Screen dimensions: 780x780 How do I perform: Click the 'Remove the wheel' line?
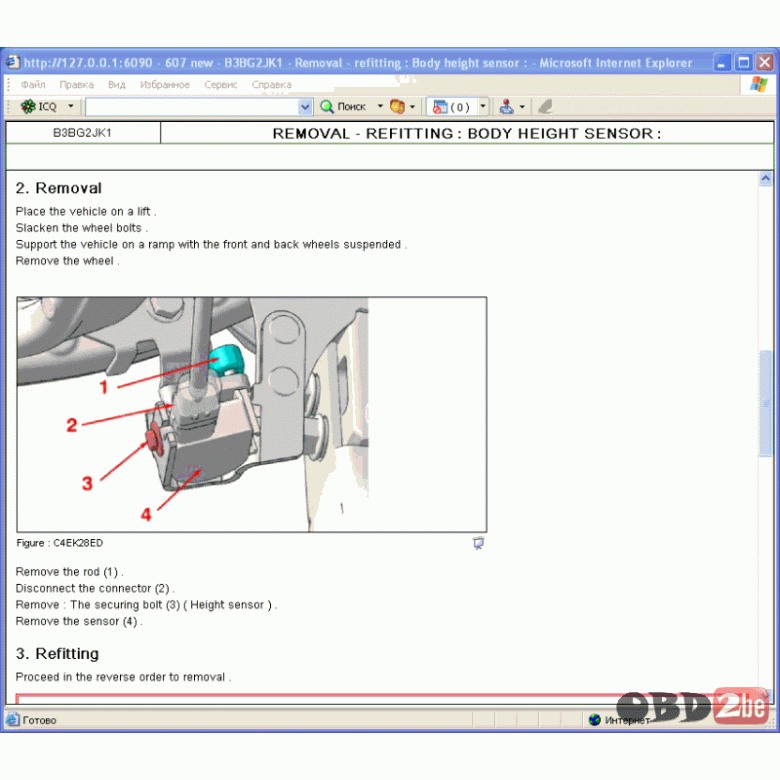68,261
